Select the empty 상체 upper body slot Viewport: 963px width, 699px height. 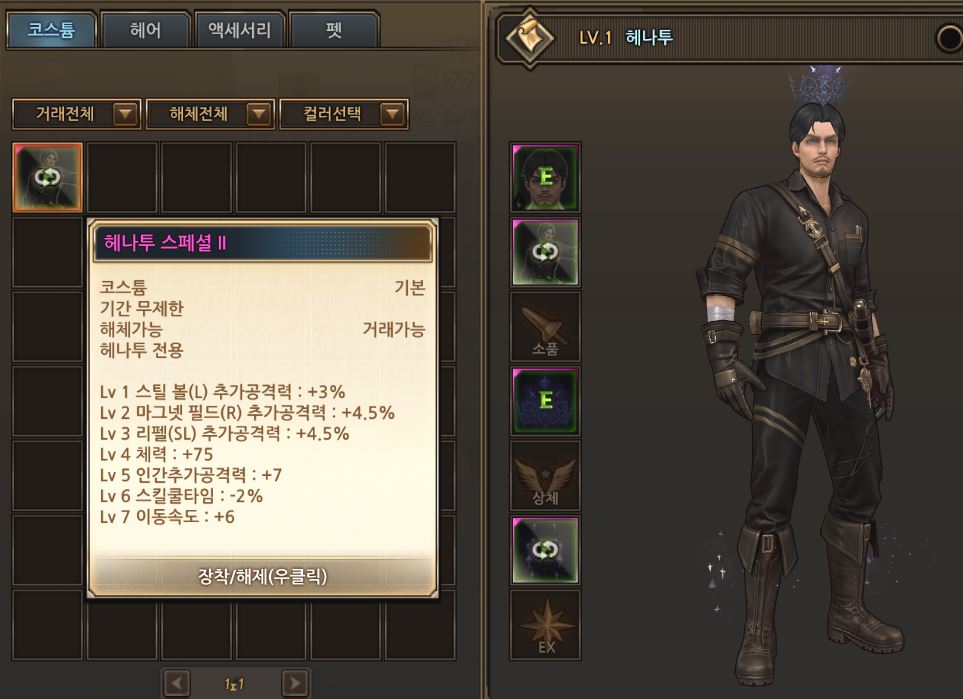click(x=545, y=476)
